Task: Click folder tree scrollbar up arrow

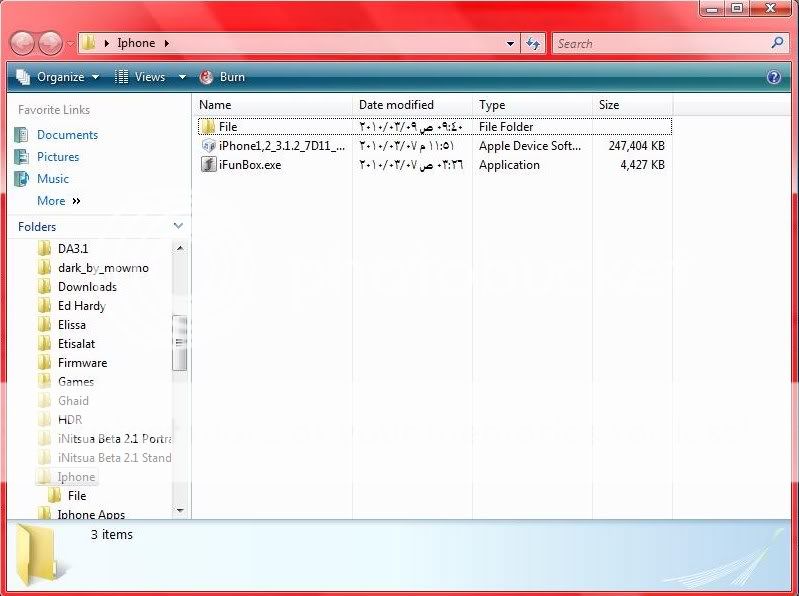Action: (180, 248)
